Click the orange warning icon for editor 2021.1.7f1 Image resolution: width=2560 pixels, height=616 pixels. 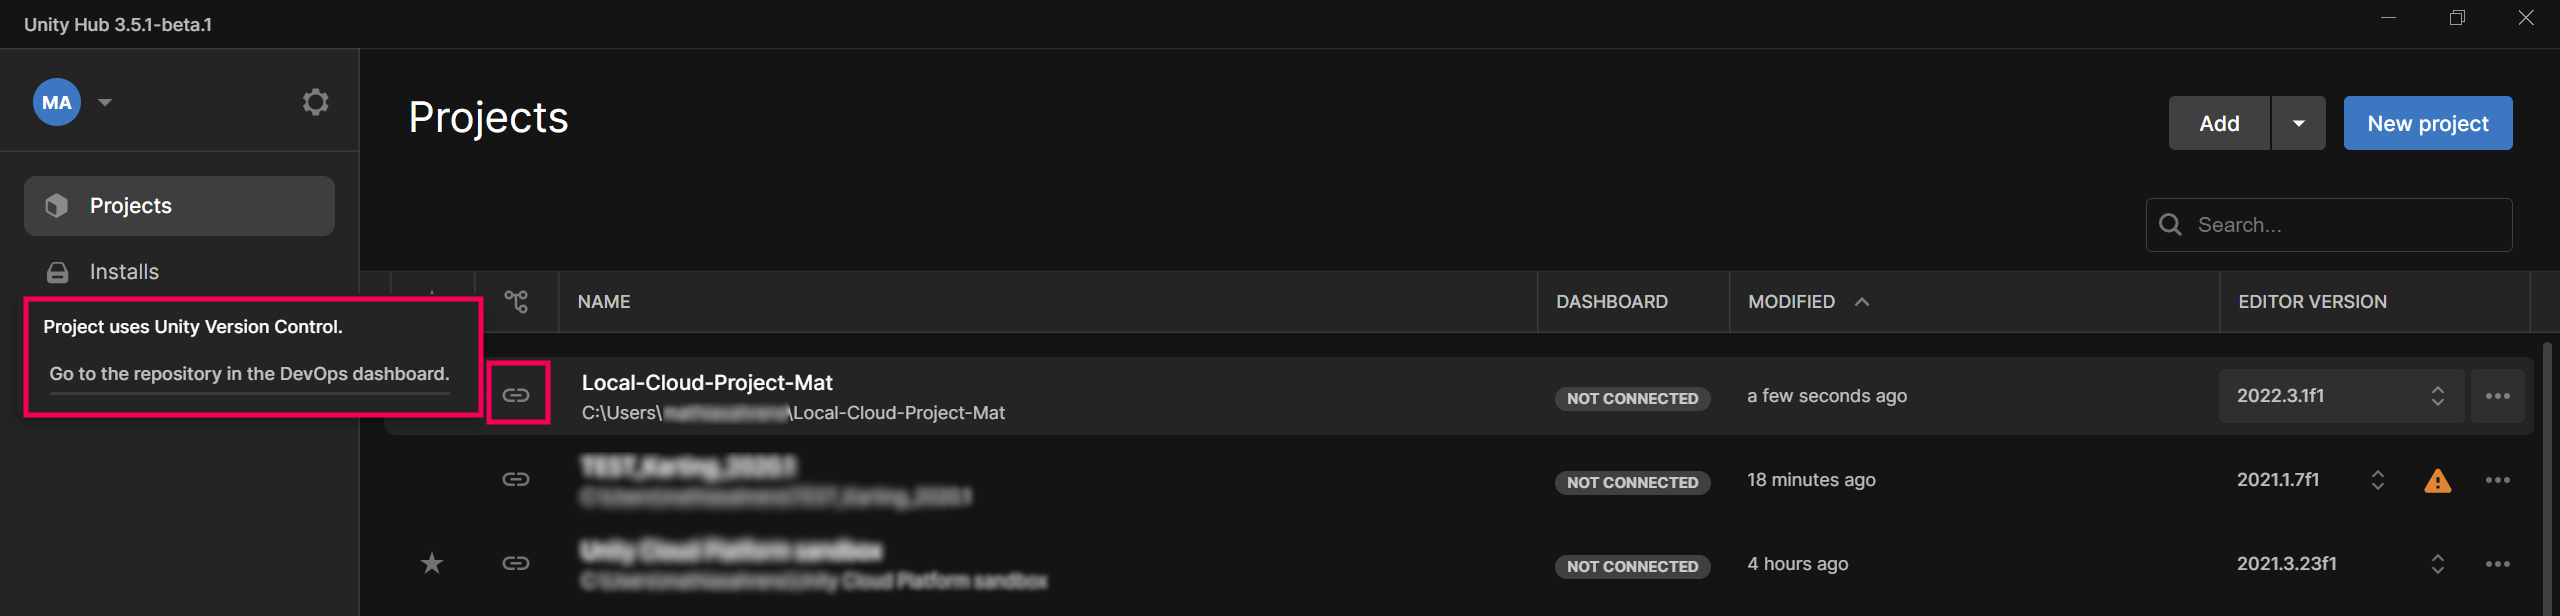click(2437, 481)
